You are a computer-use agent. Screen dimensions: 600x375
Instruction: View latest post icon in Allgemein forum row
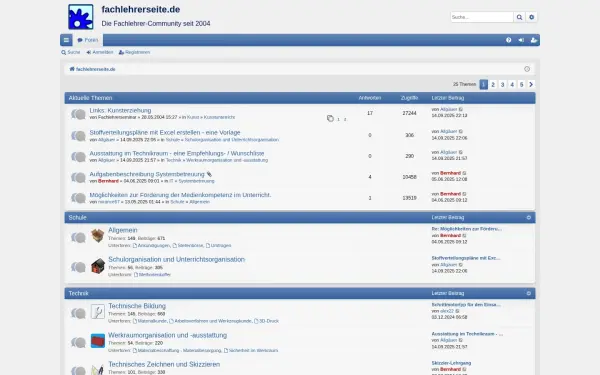(465, 236)
